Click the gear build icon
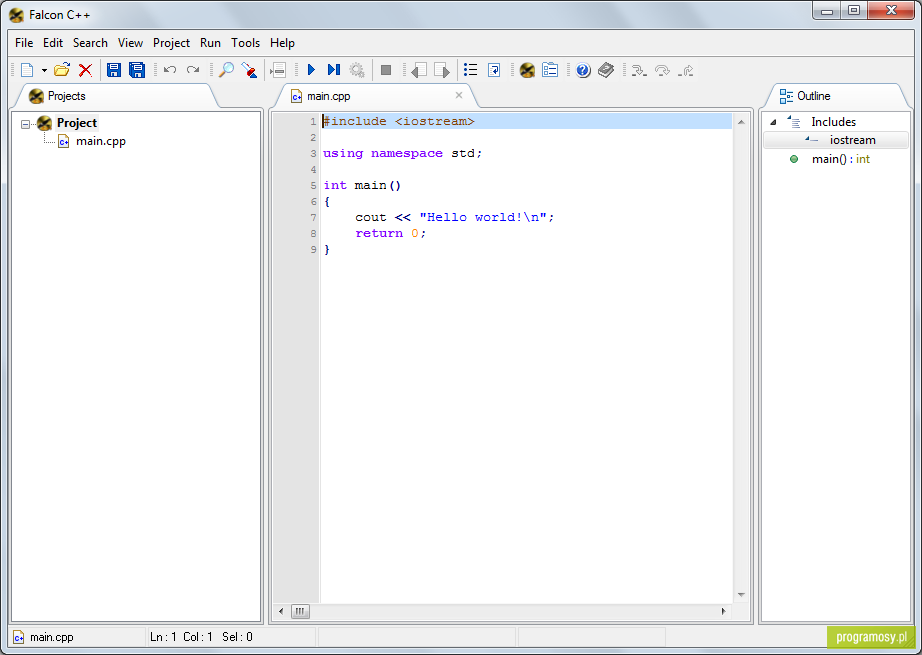Image resolution: width=922 pixels, height=655 pixels. pyautogui.click(x=357, y=71)
